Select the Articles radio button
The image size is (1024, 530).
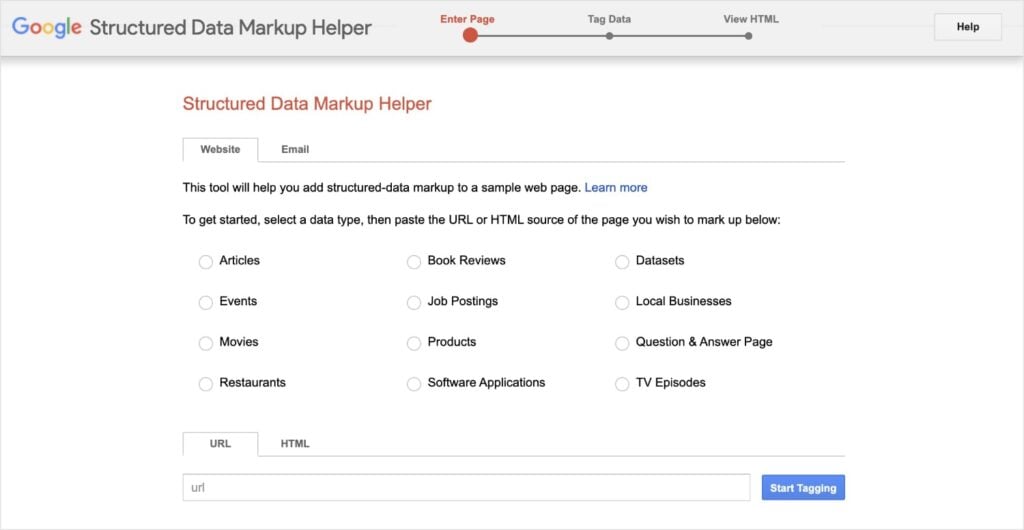[206, 262]
